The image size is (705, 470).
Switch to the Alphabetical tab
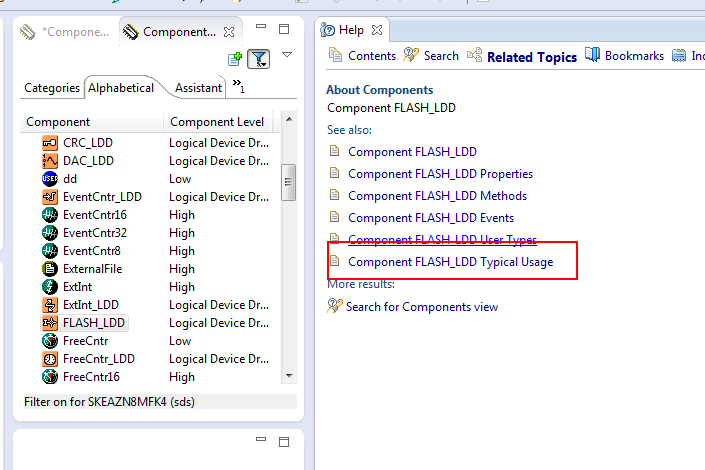click(x=121, y=88)
